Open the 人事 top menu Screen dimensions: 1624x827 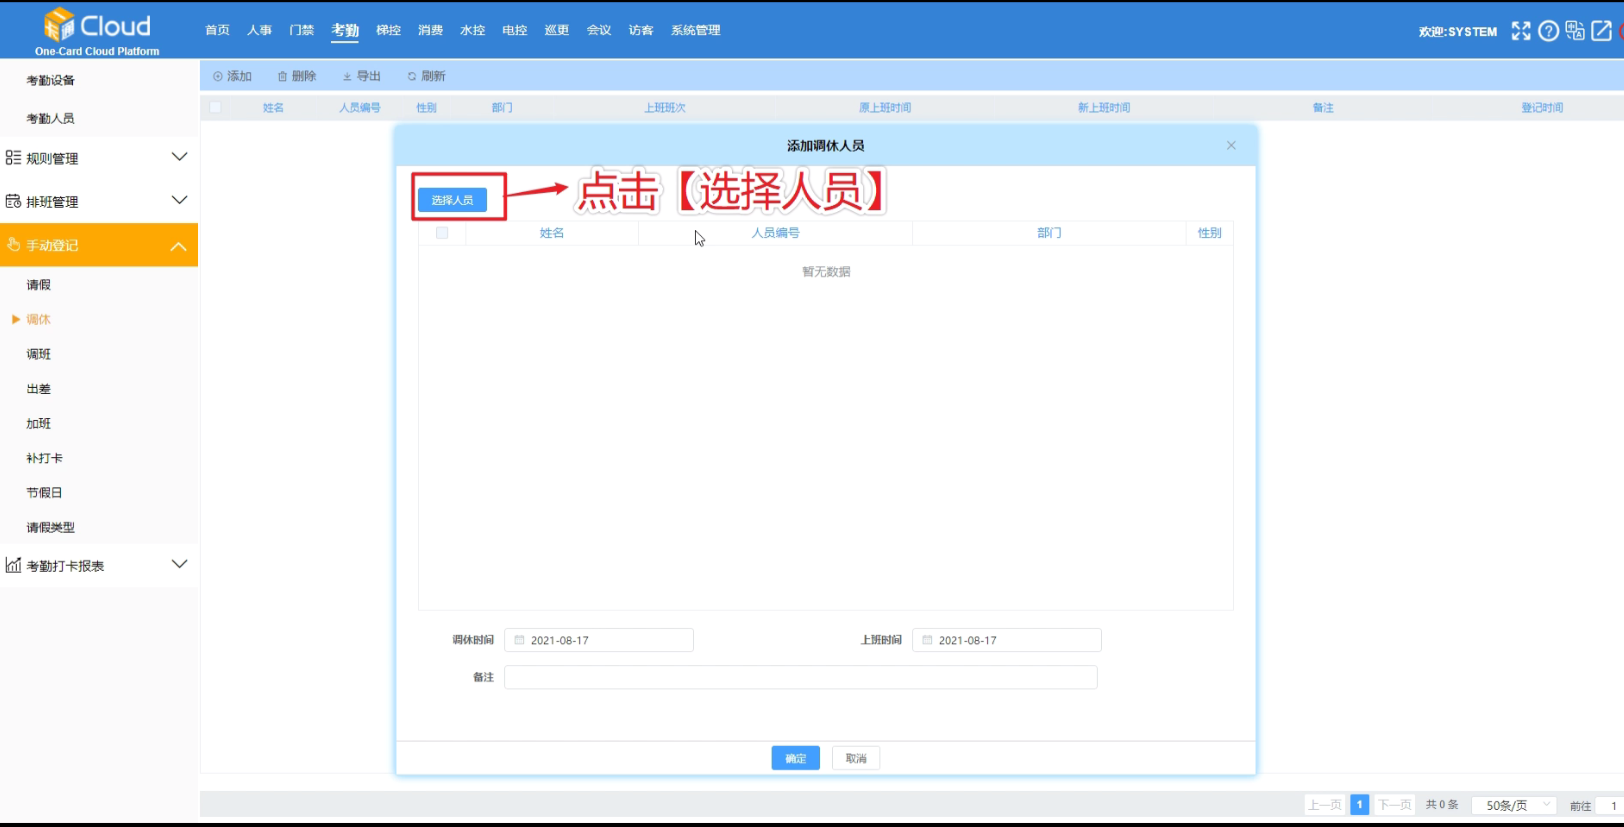click(x=259, y=30)
